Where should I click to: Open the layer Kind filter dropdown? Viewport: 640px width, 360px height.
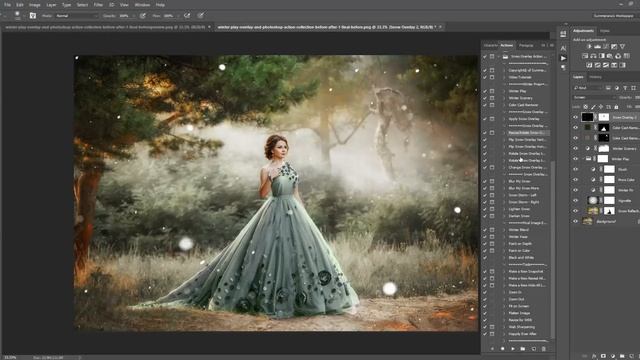coord(588,88)
